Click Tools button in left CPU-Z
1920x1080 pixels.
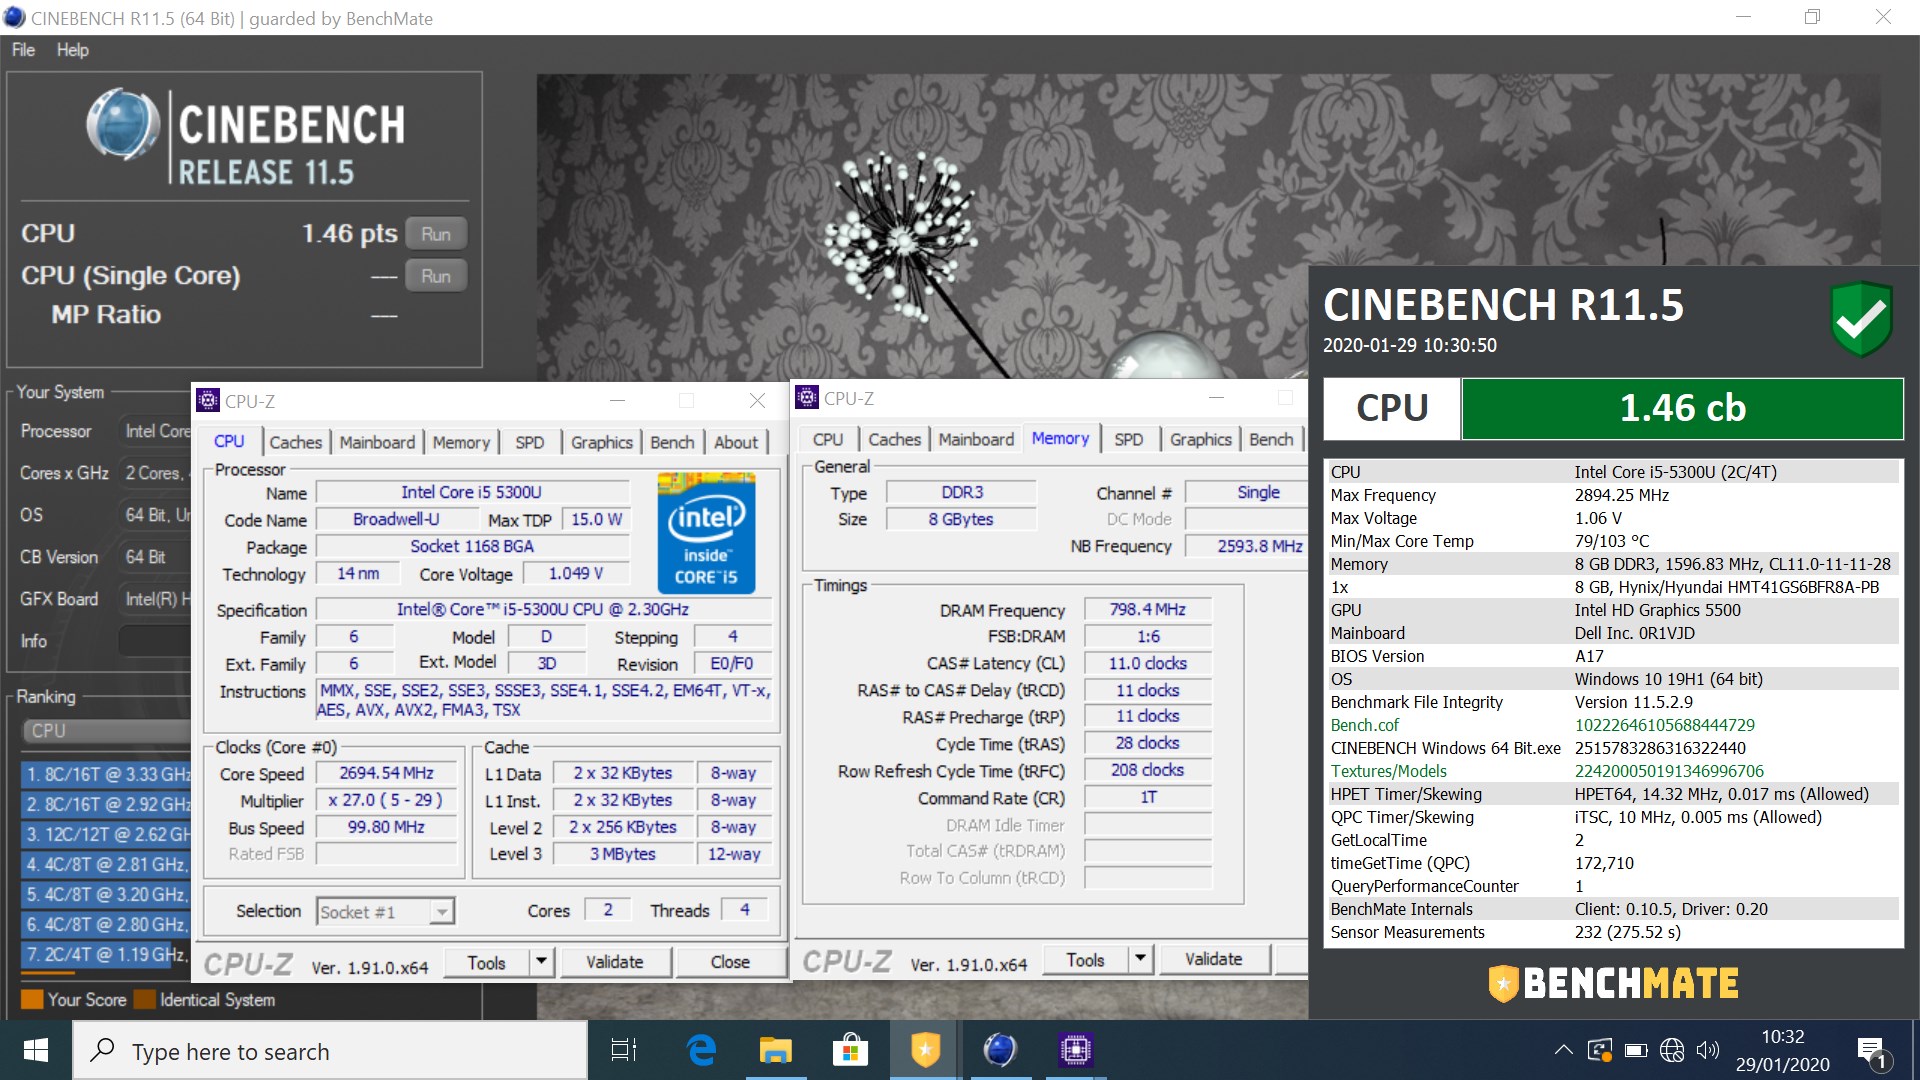coord(486,962)
